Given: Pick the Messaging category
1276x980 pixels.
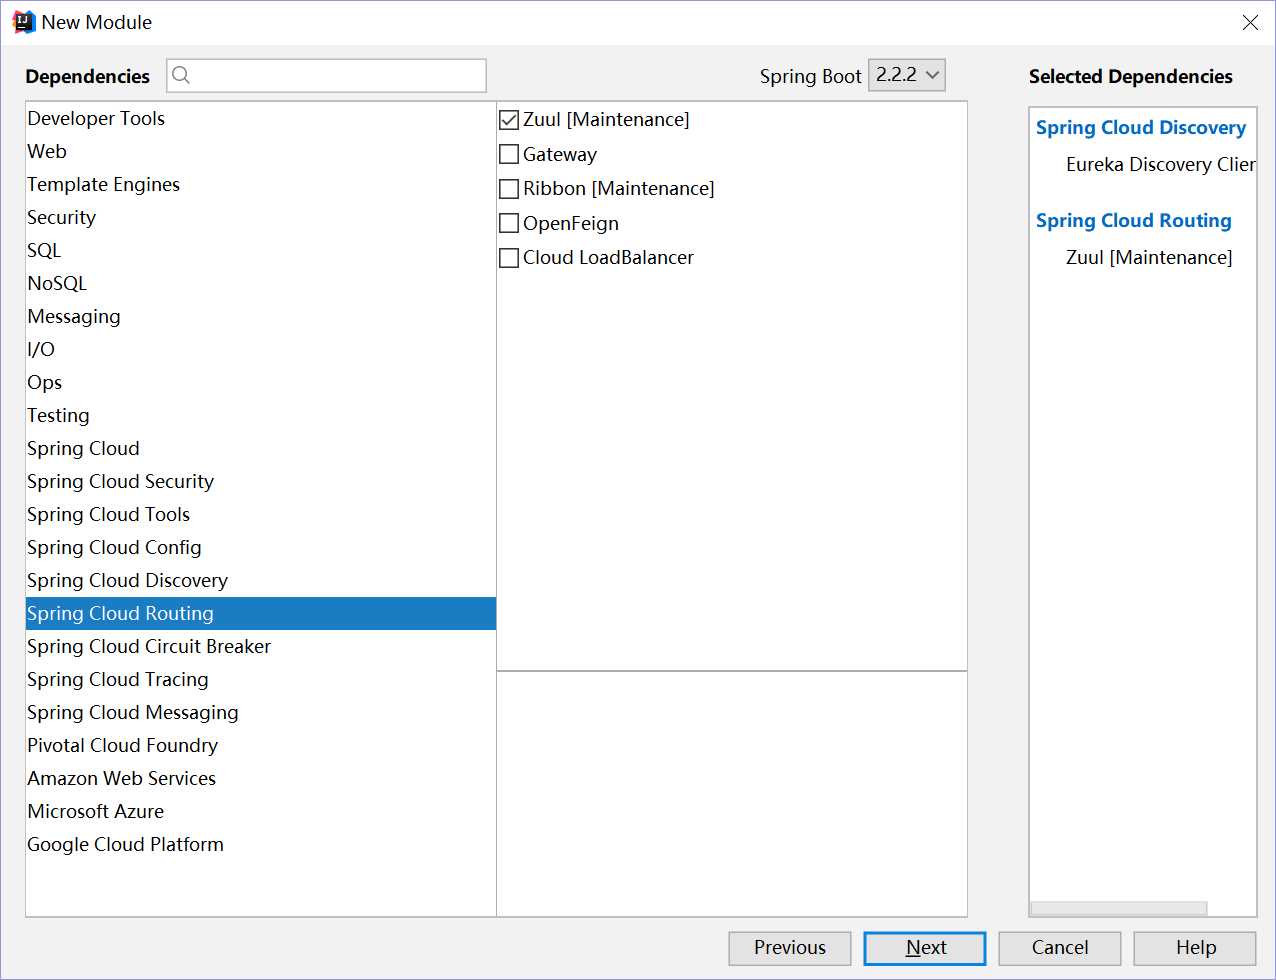Looking at the screenshot, I should 261,316.
